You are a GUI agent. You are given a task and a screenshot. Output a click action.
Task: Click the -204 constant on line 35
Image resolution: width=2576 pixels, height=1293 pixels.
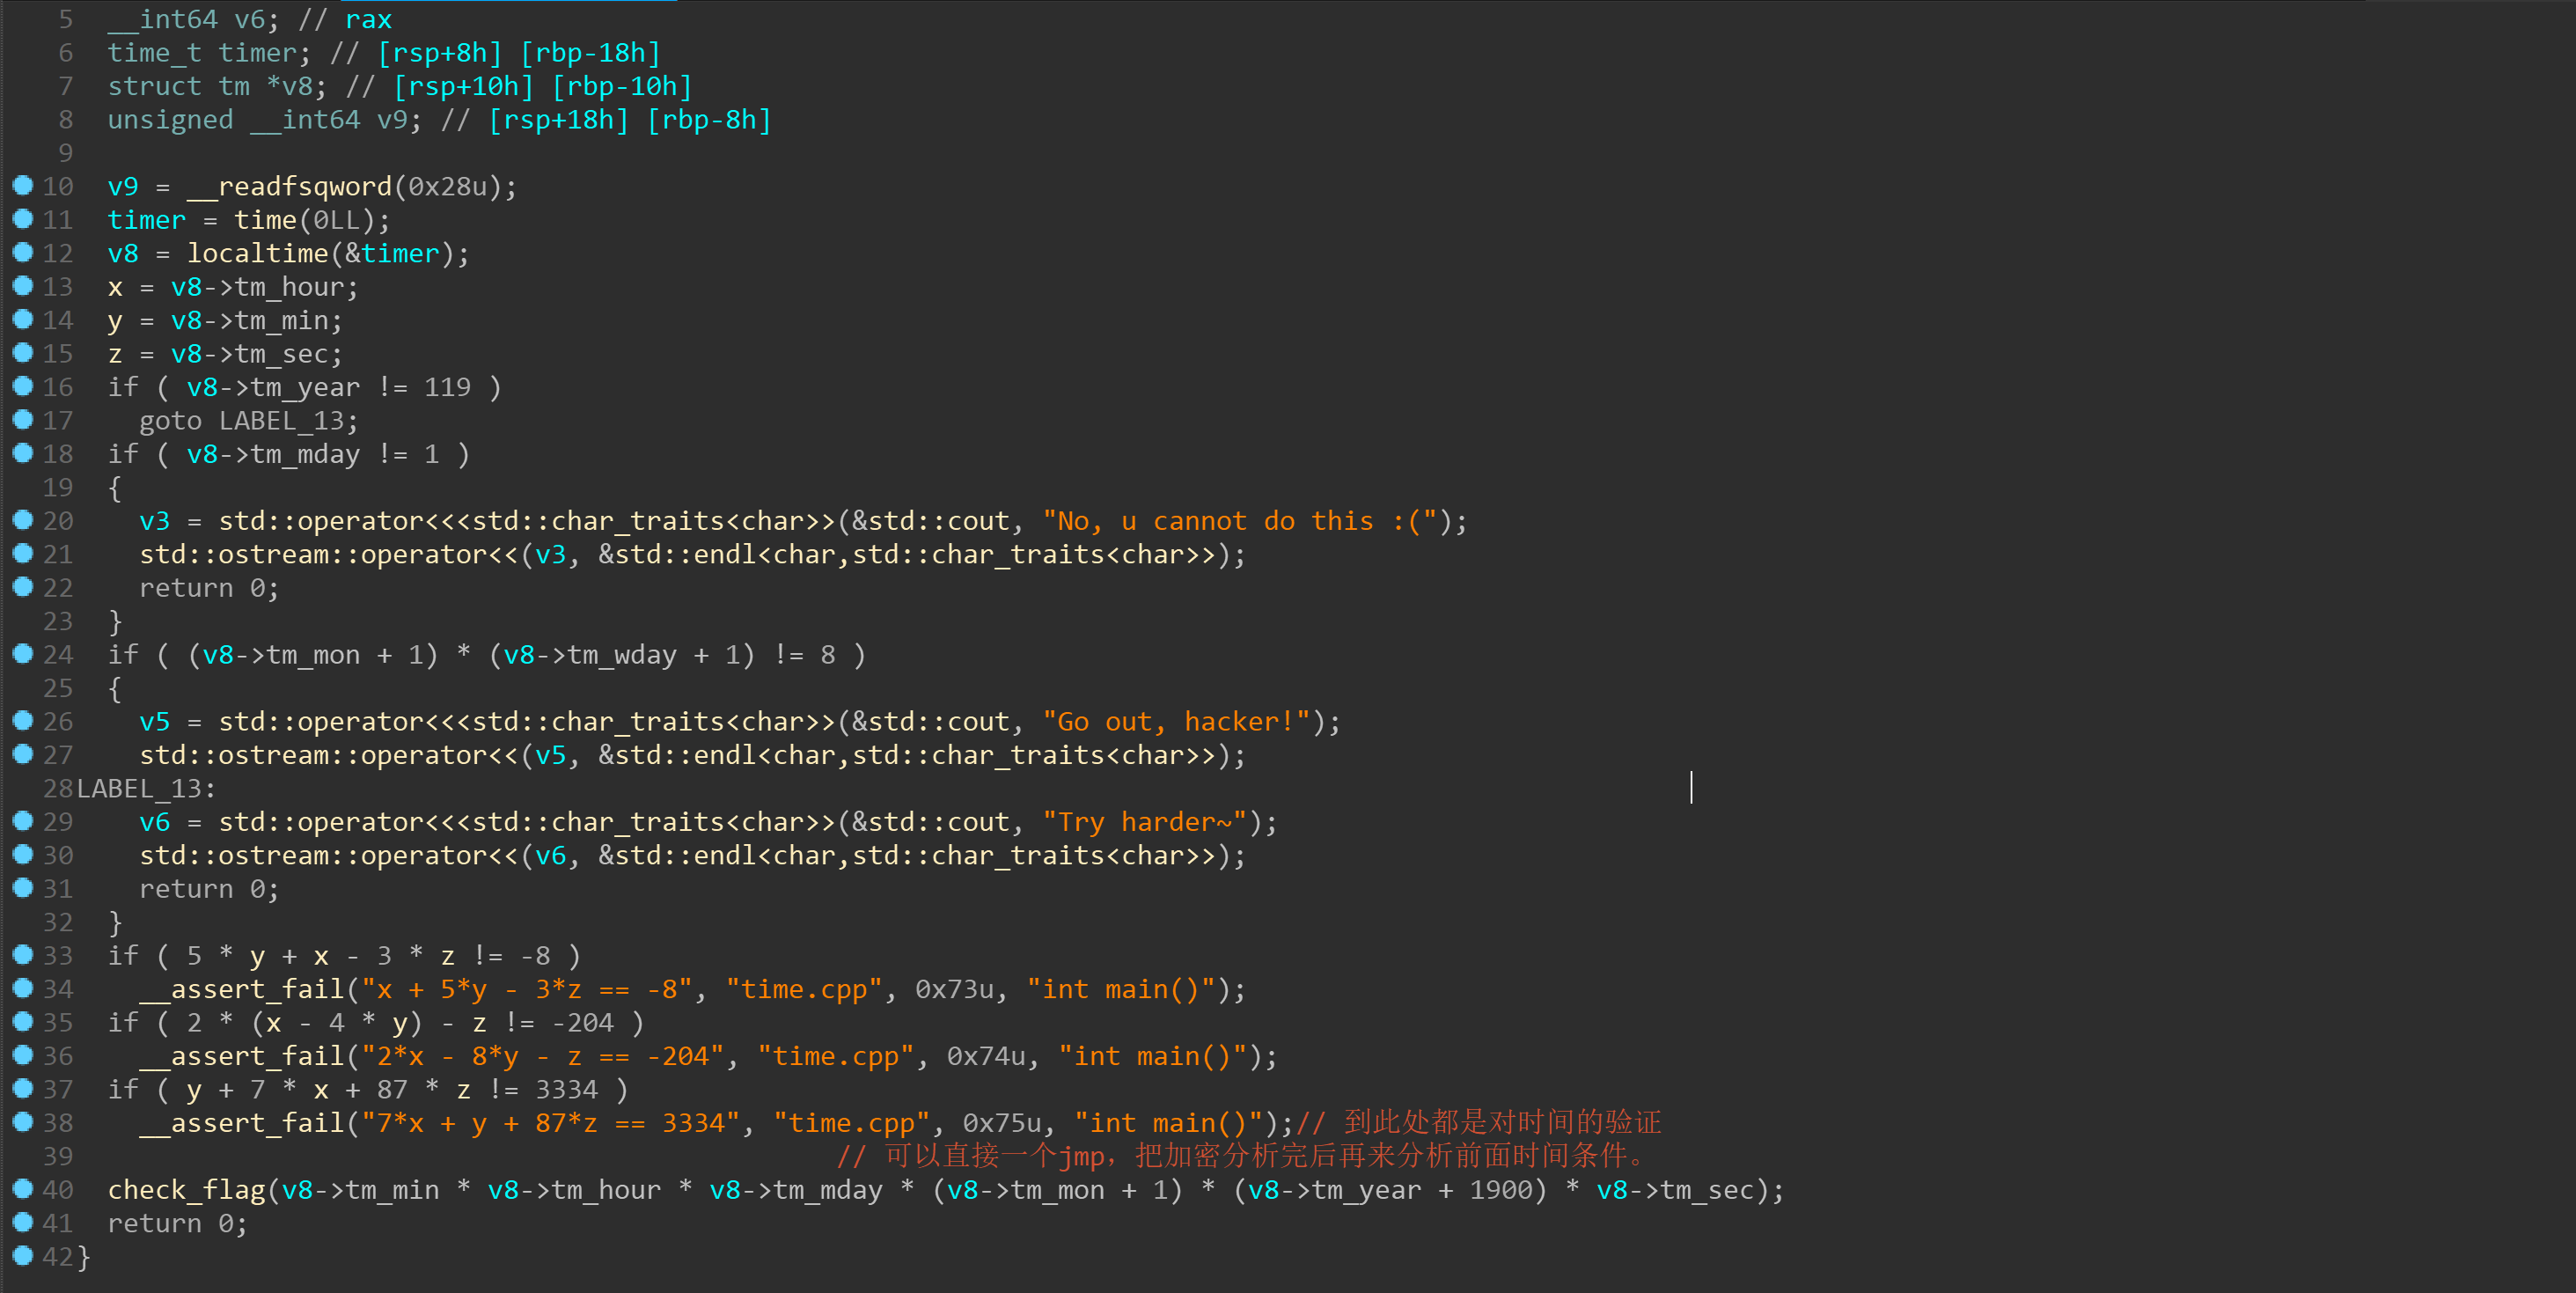tap(582, 1024)
